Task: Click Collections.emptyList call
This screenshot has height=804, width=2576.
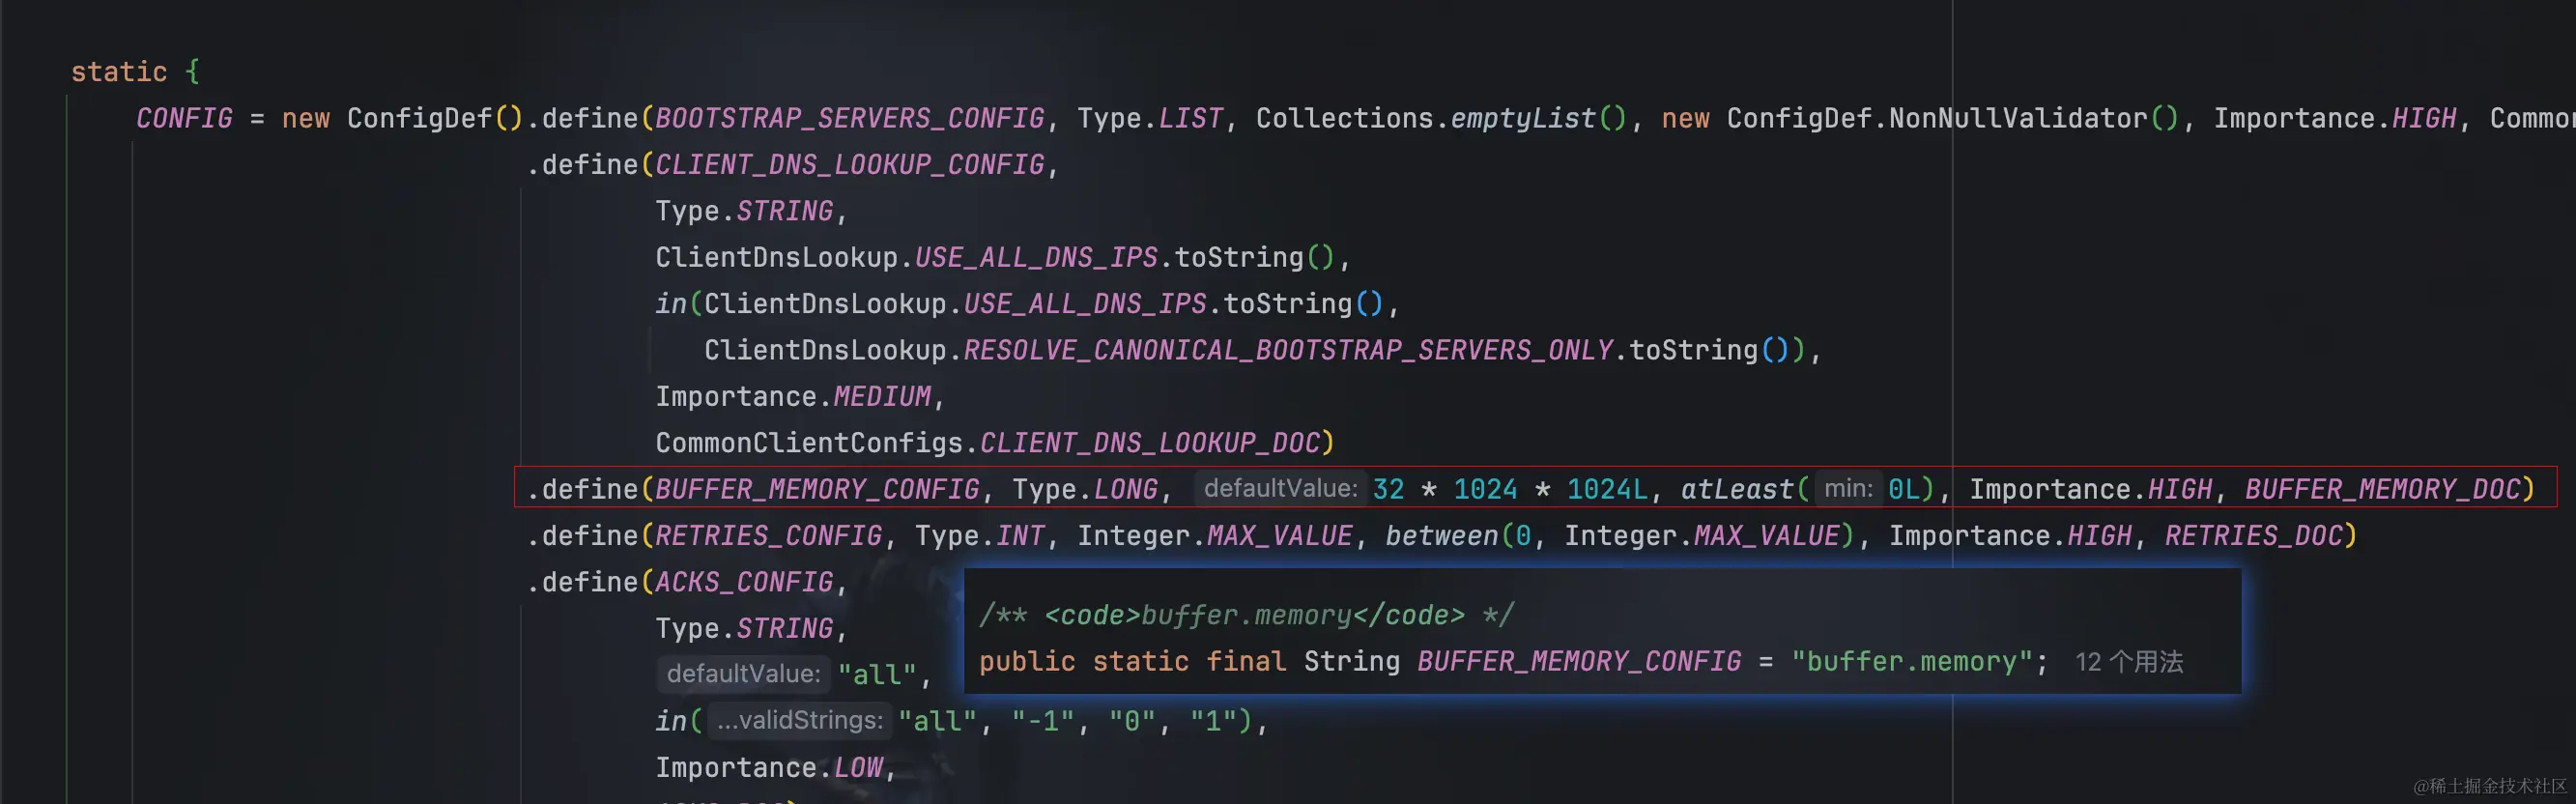Action: pos(1441,118)
